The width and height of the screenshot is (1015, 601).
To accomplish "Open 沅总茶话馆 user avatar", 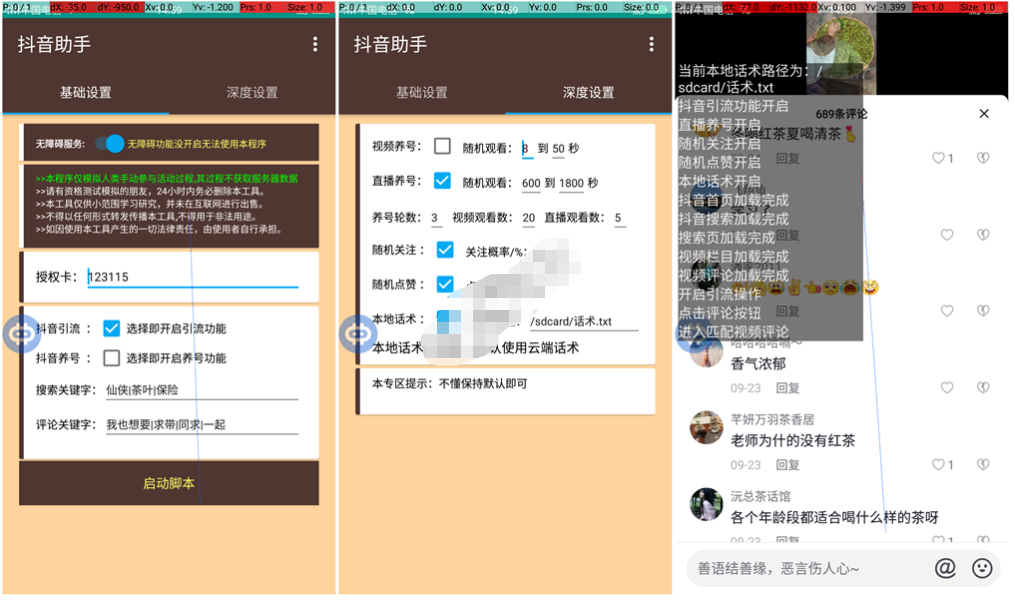I will pos(706,505).
